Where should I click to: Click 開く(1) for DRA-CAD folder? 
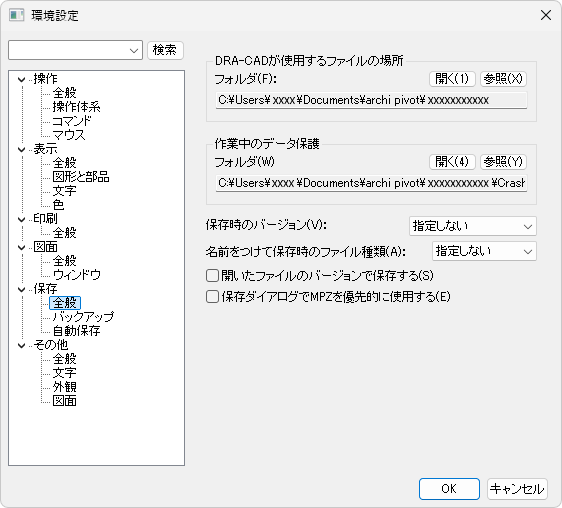point(452,79)
